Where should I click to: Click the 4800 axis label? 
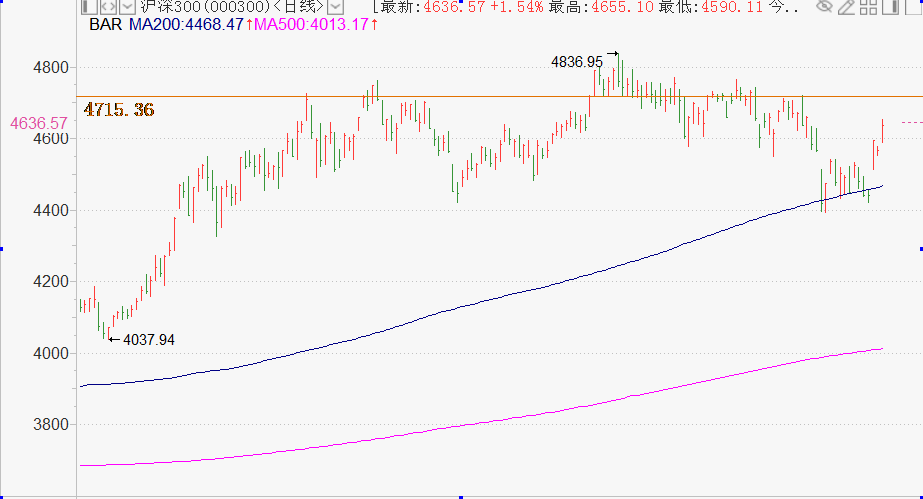(x=51, y=68)
